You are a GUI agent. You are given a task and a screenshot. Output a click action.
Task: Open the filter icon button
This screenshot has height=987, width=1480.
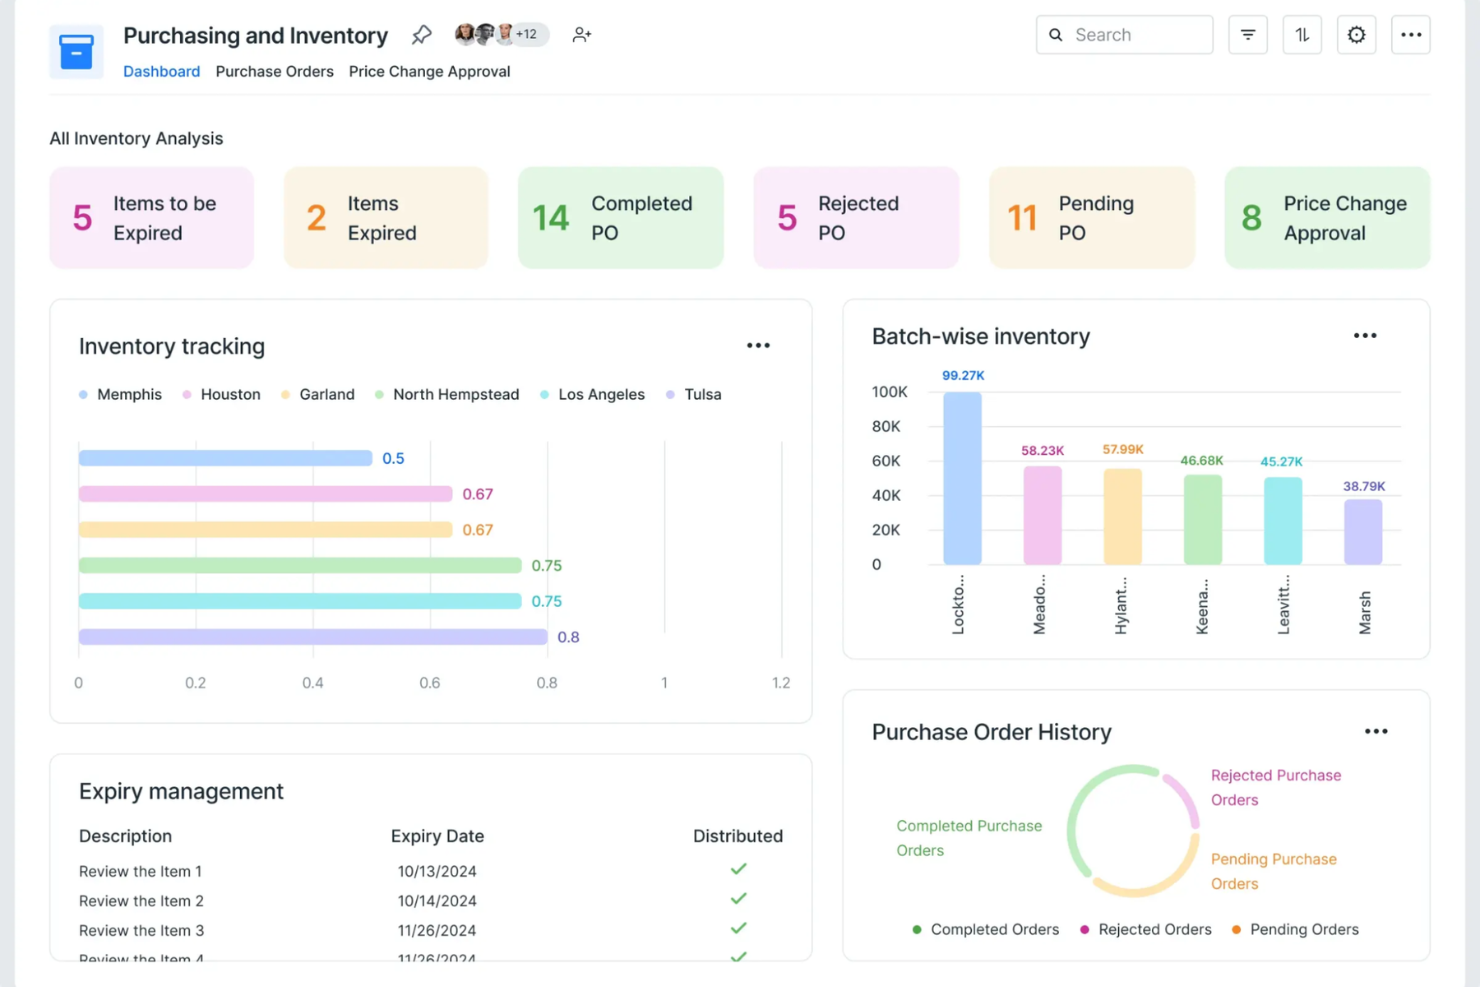click(x=1248, y=35)
